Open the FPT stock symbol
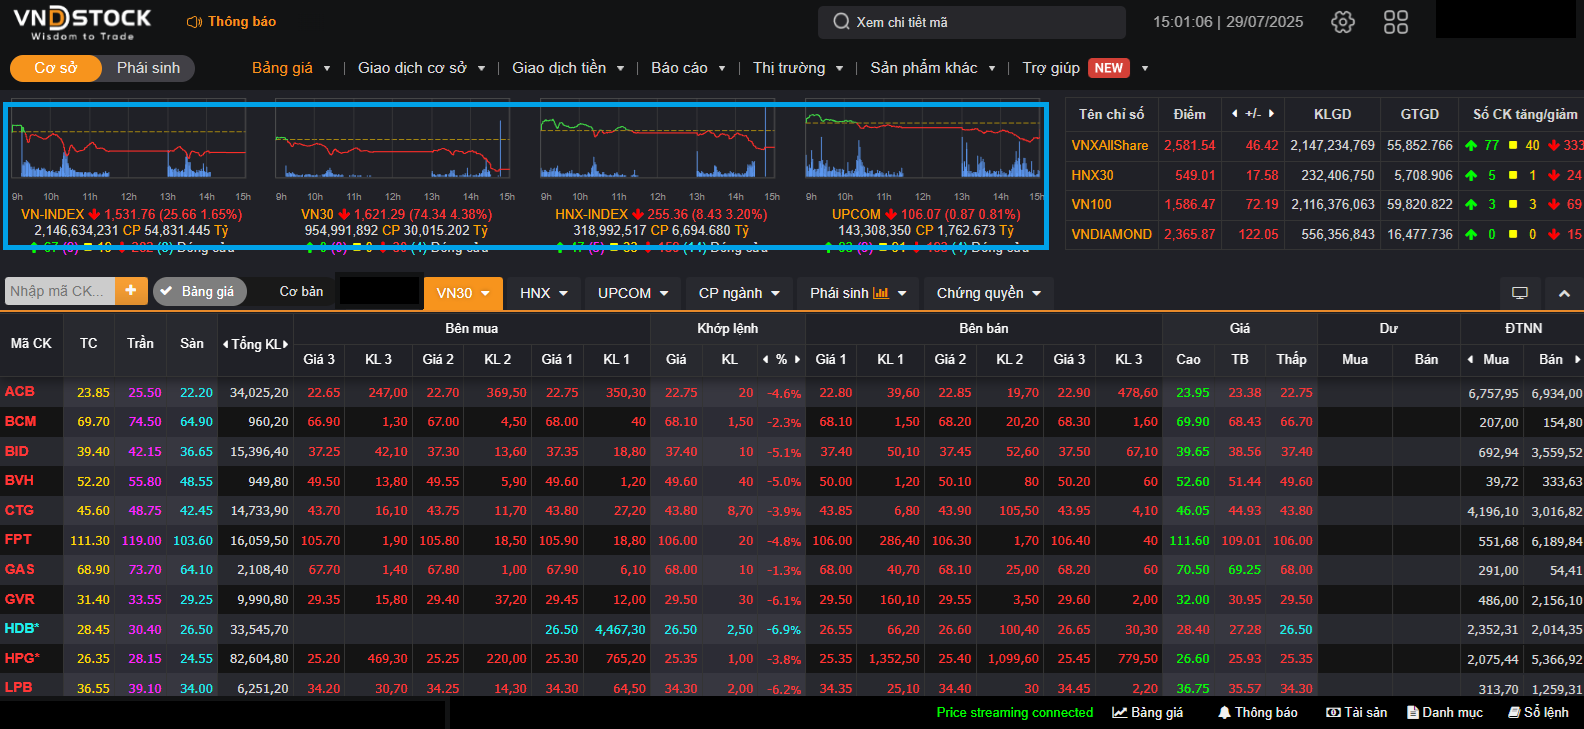The image size is (1584, 729). pos(18,540)
